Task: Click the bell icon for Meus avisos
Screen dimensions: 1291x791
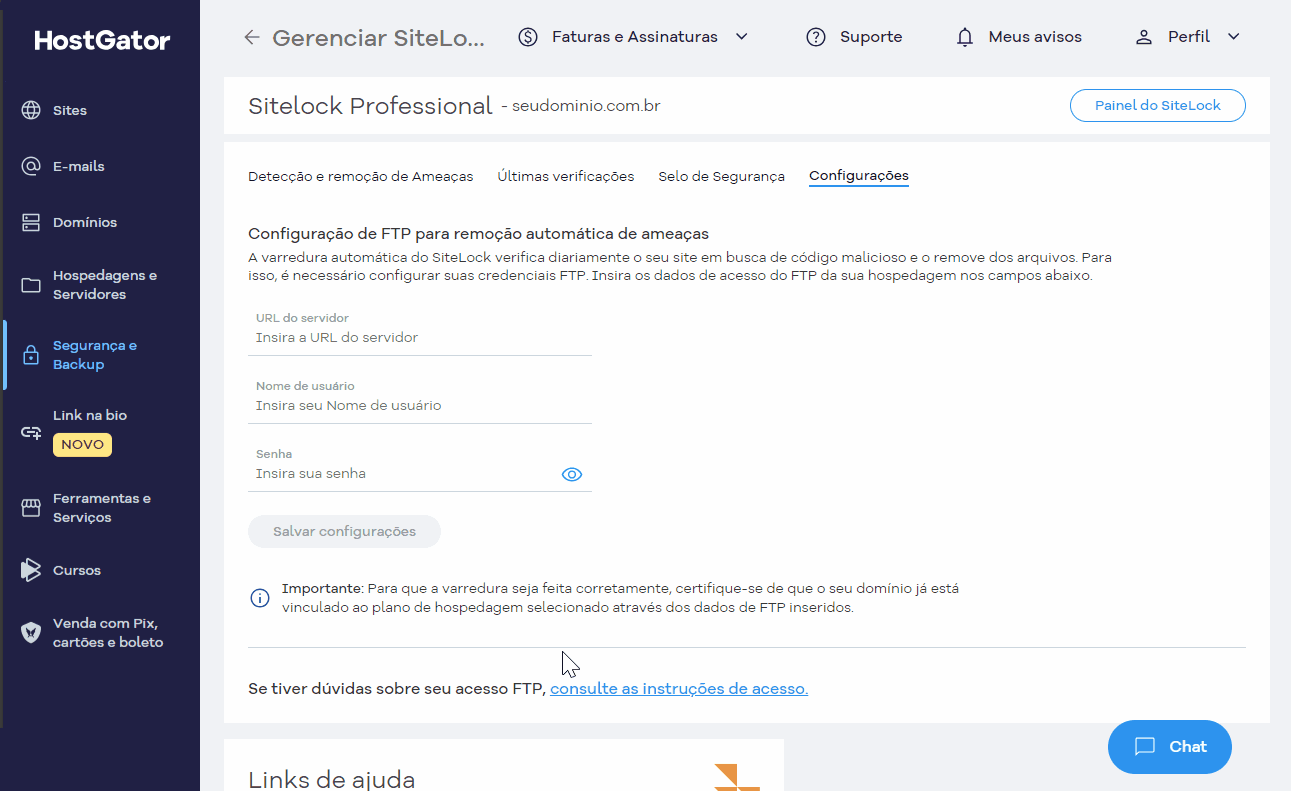Action: 965,37
